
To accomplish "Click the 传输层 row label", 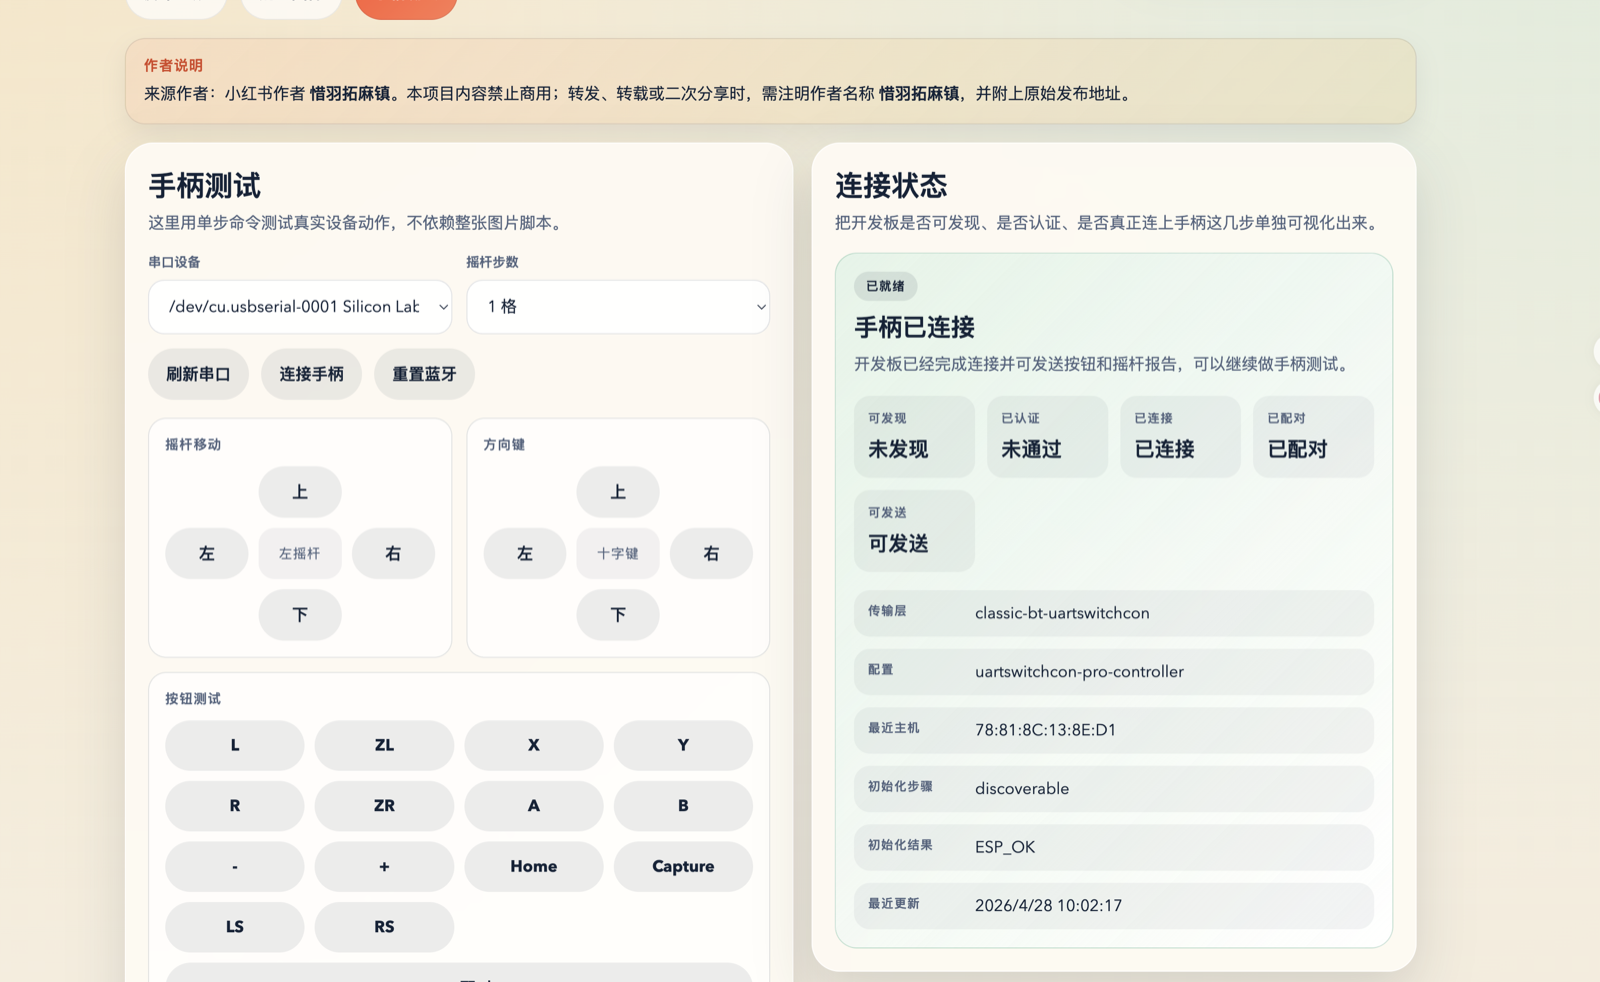I will click(887, 611).
